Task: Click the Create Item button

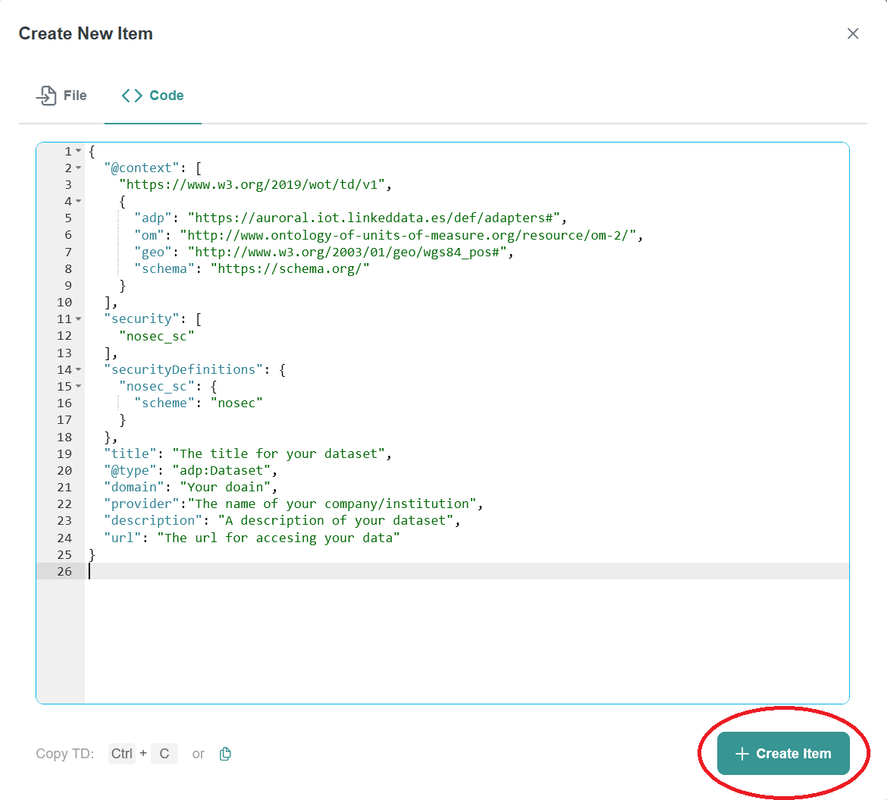Action: [x=783, y=754]
